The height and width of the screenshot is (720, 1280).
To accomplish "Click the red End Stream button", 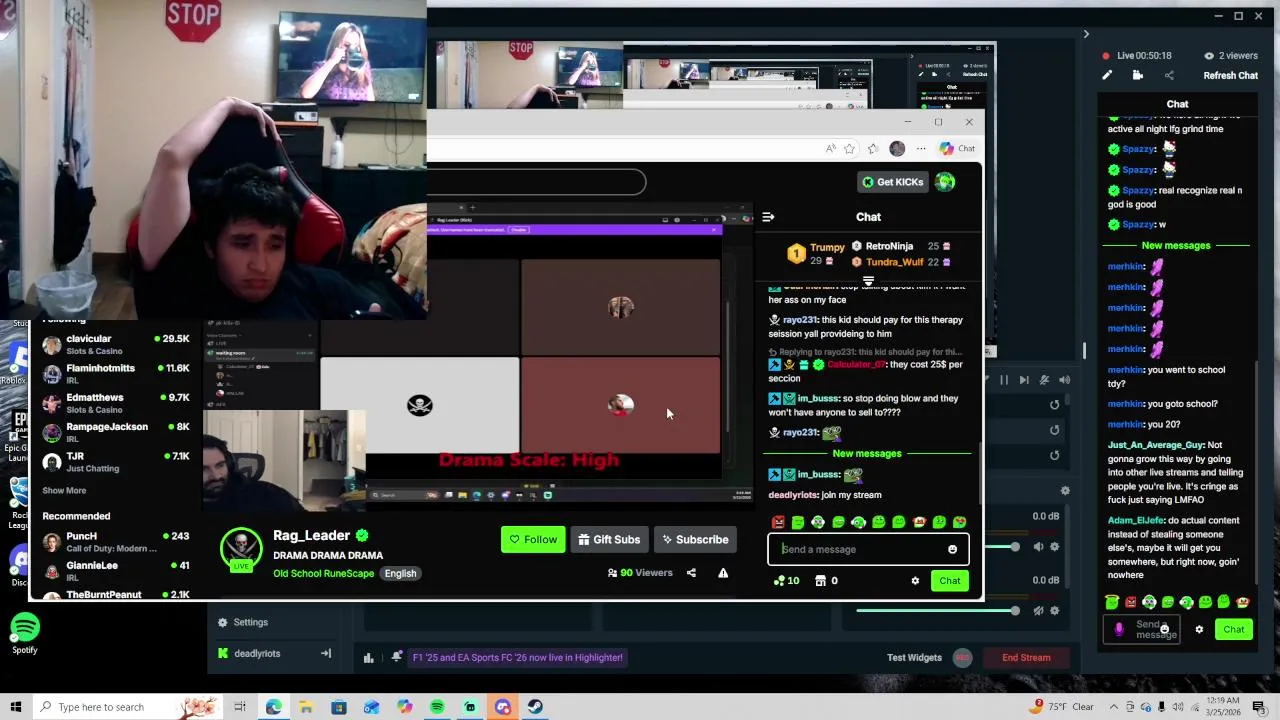I will click(x=1026, y=657).
